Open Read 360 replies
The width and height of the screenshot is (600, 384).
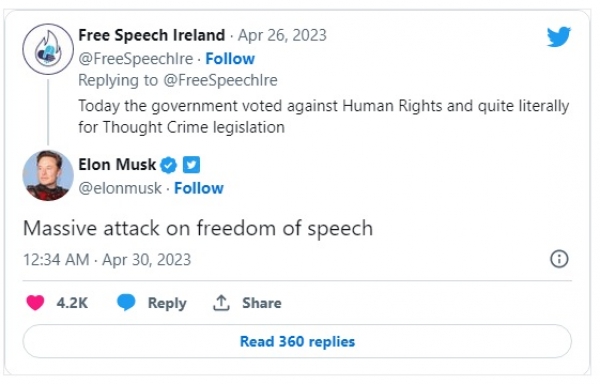click(x=297, y=341)
